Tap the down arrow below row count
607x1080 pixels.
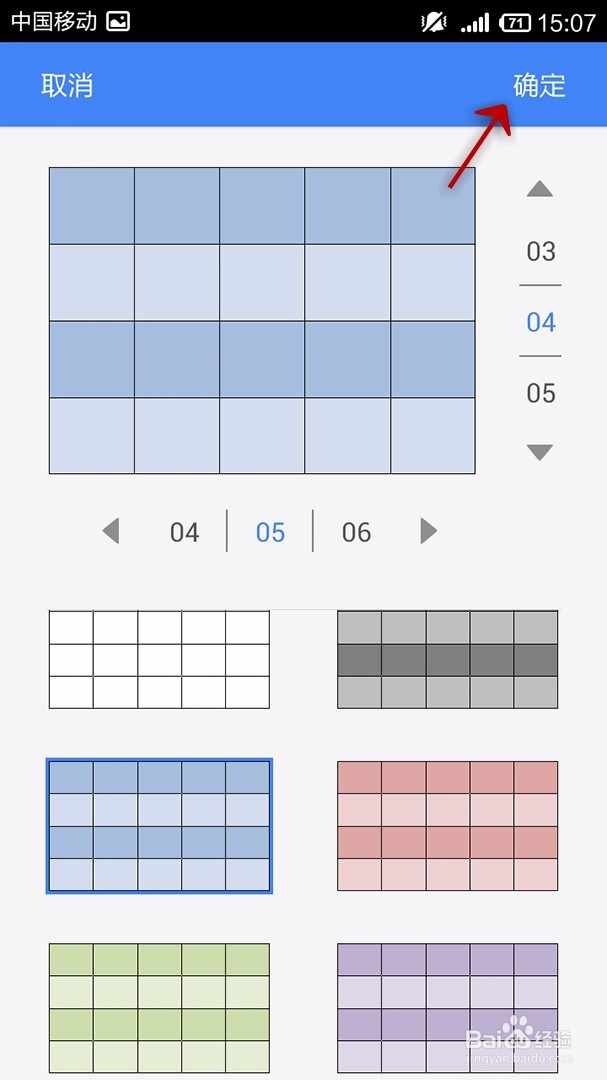coord(539,452)
